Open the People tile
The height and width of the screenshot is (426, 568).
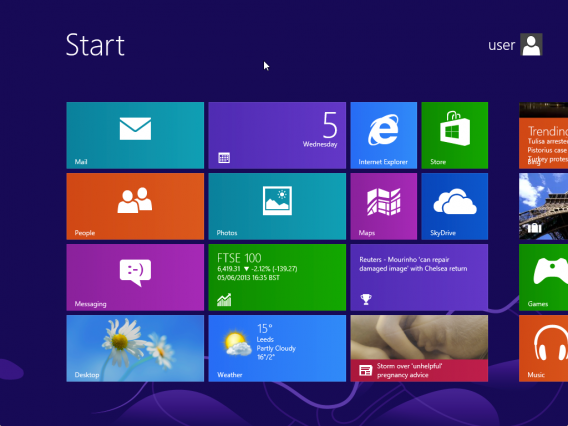click(x=135, y=206)
